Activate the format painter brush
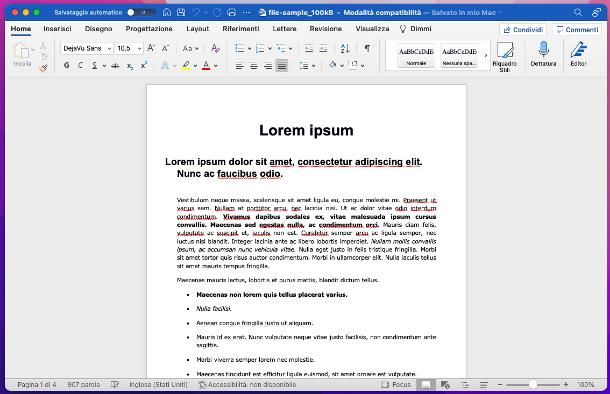Screen dimensions: 610x394 43,68
